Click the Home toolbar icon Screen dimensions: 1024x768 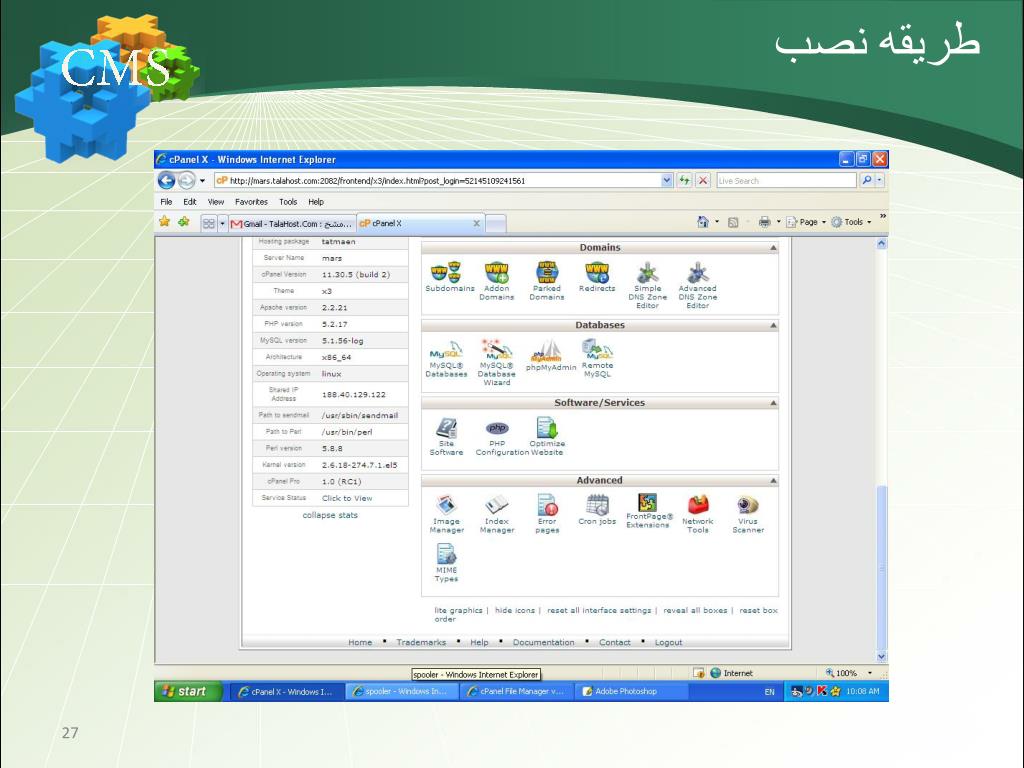(x=703, y=222)
